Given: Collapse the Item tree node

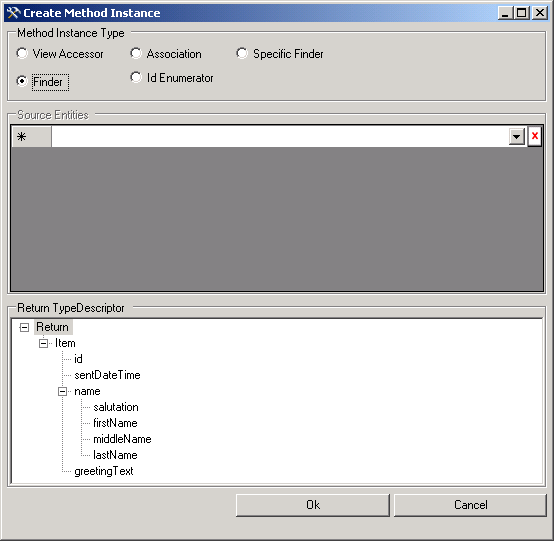Looking at the screenshot, I should click(43, 343).
